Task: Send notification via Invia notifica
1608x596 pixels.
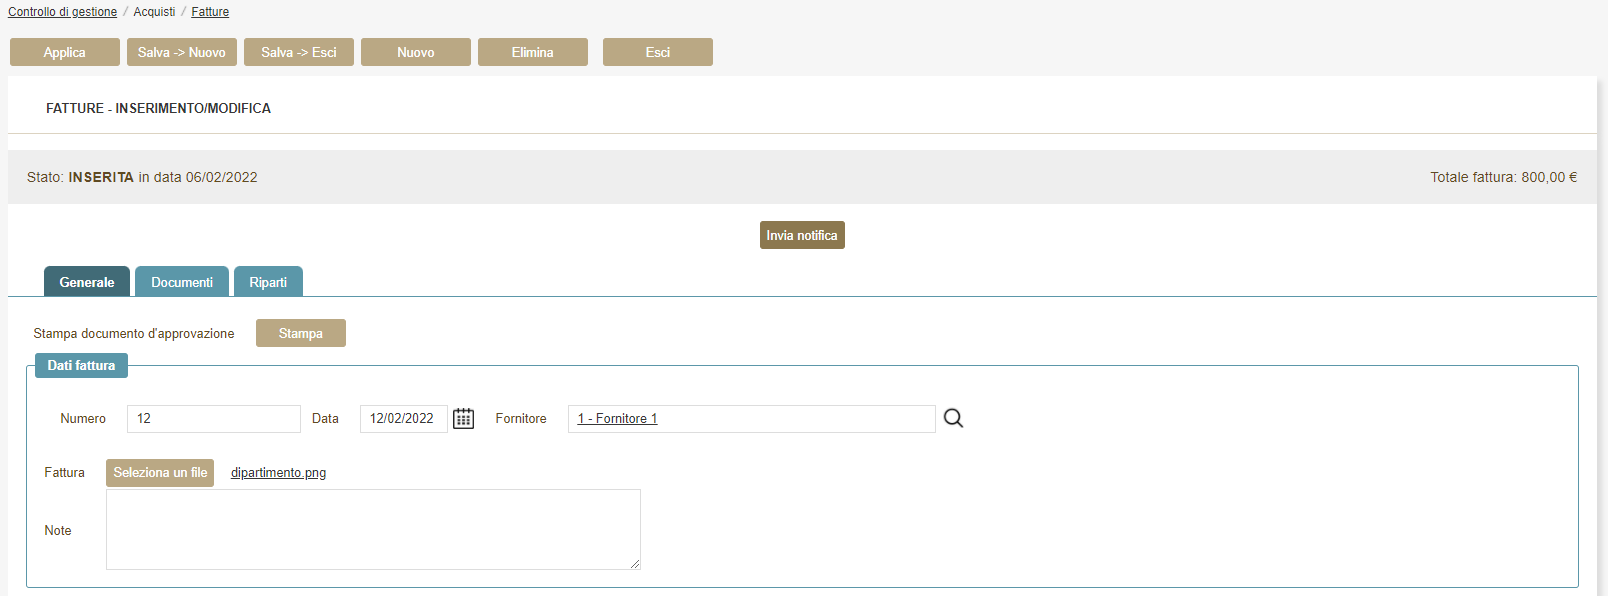Action: coord(802,235)
